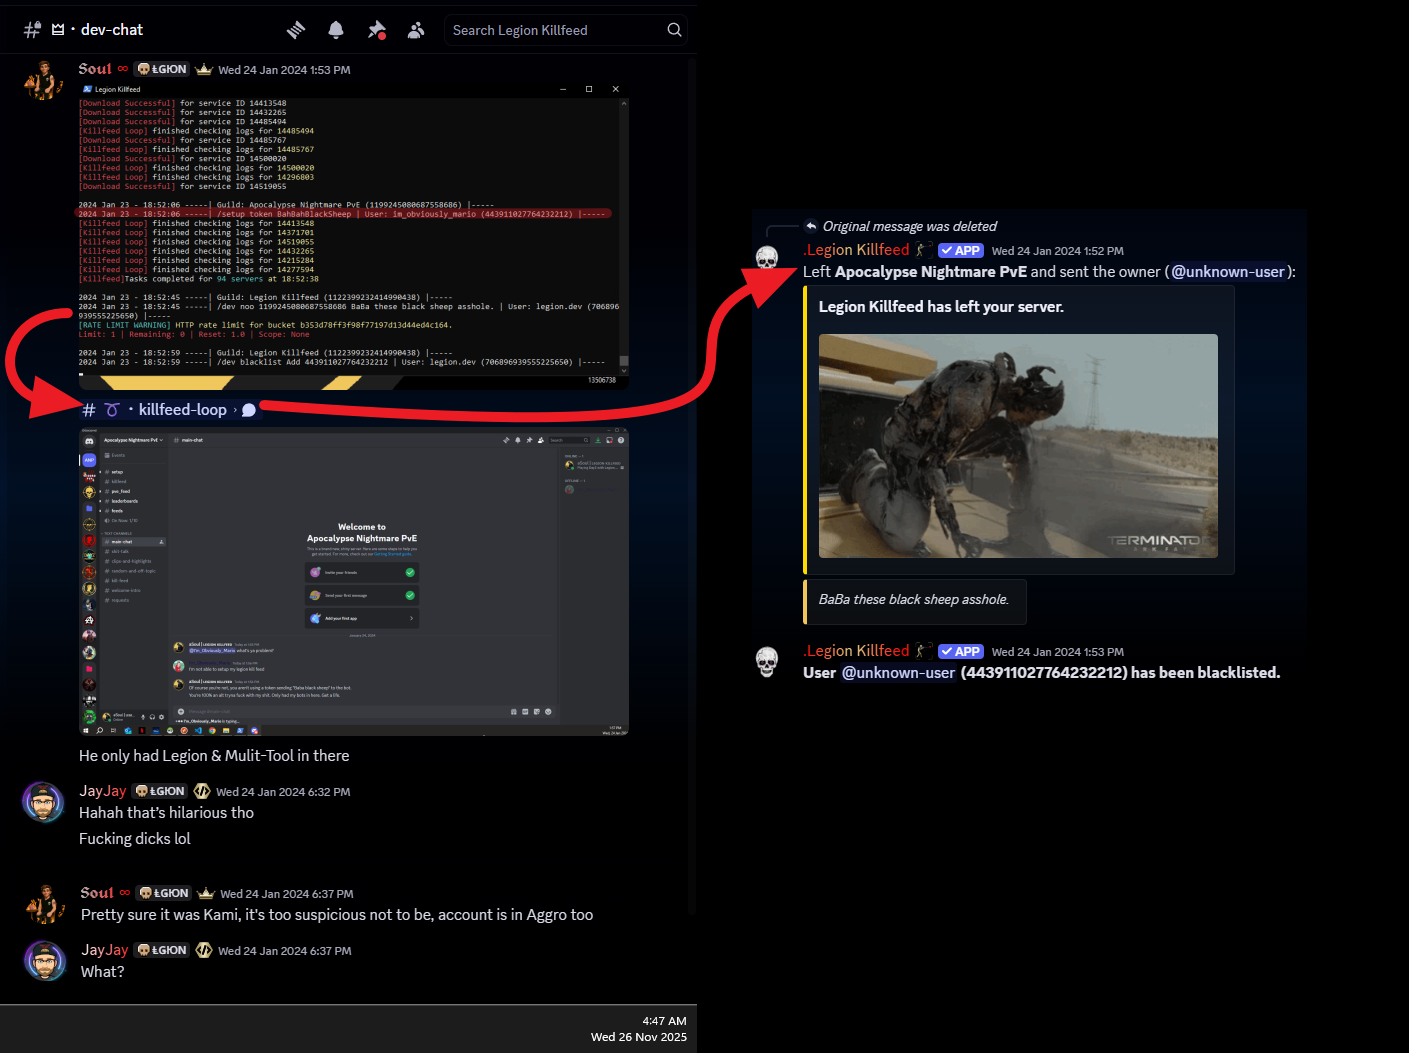Open the Terminator GIF in the embed
Screen dimensions: 1409x1053
click(1018, 446)
